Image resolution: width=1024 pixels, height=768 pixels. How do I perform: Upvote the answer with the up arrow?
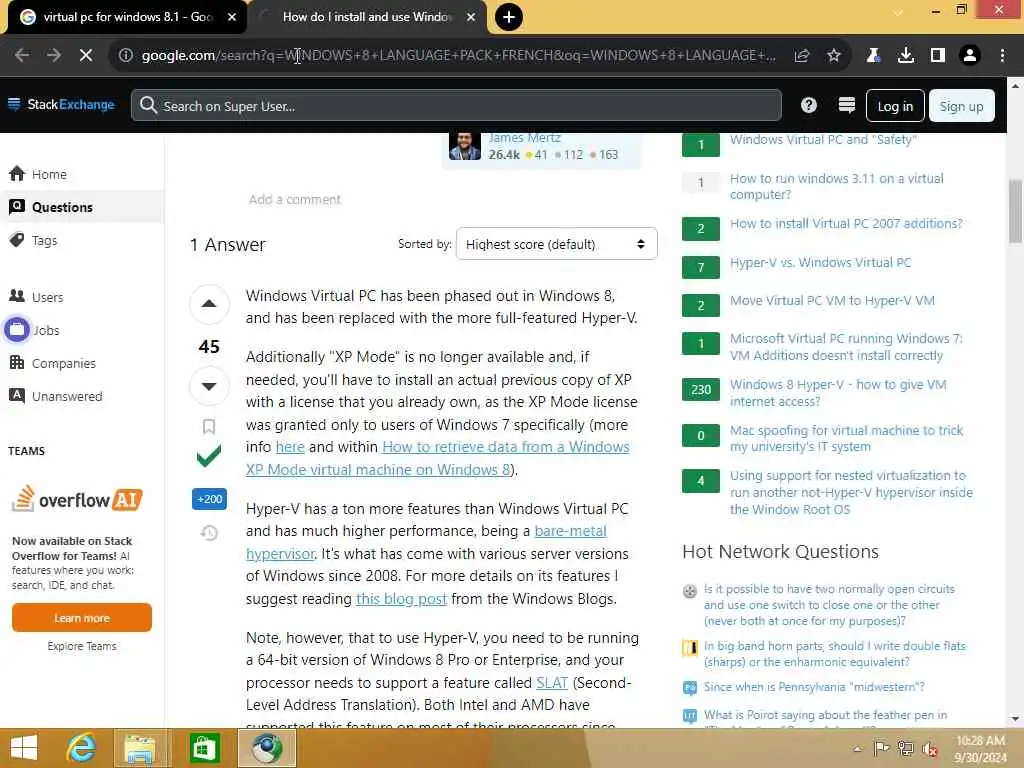[x=209, y=304]
